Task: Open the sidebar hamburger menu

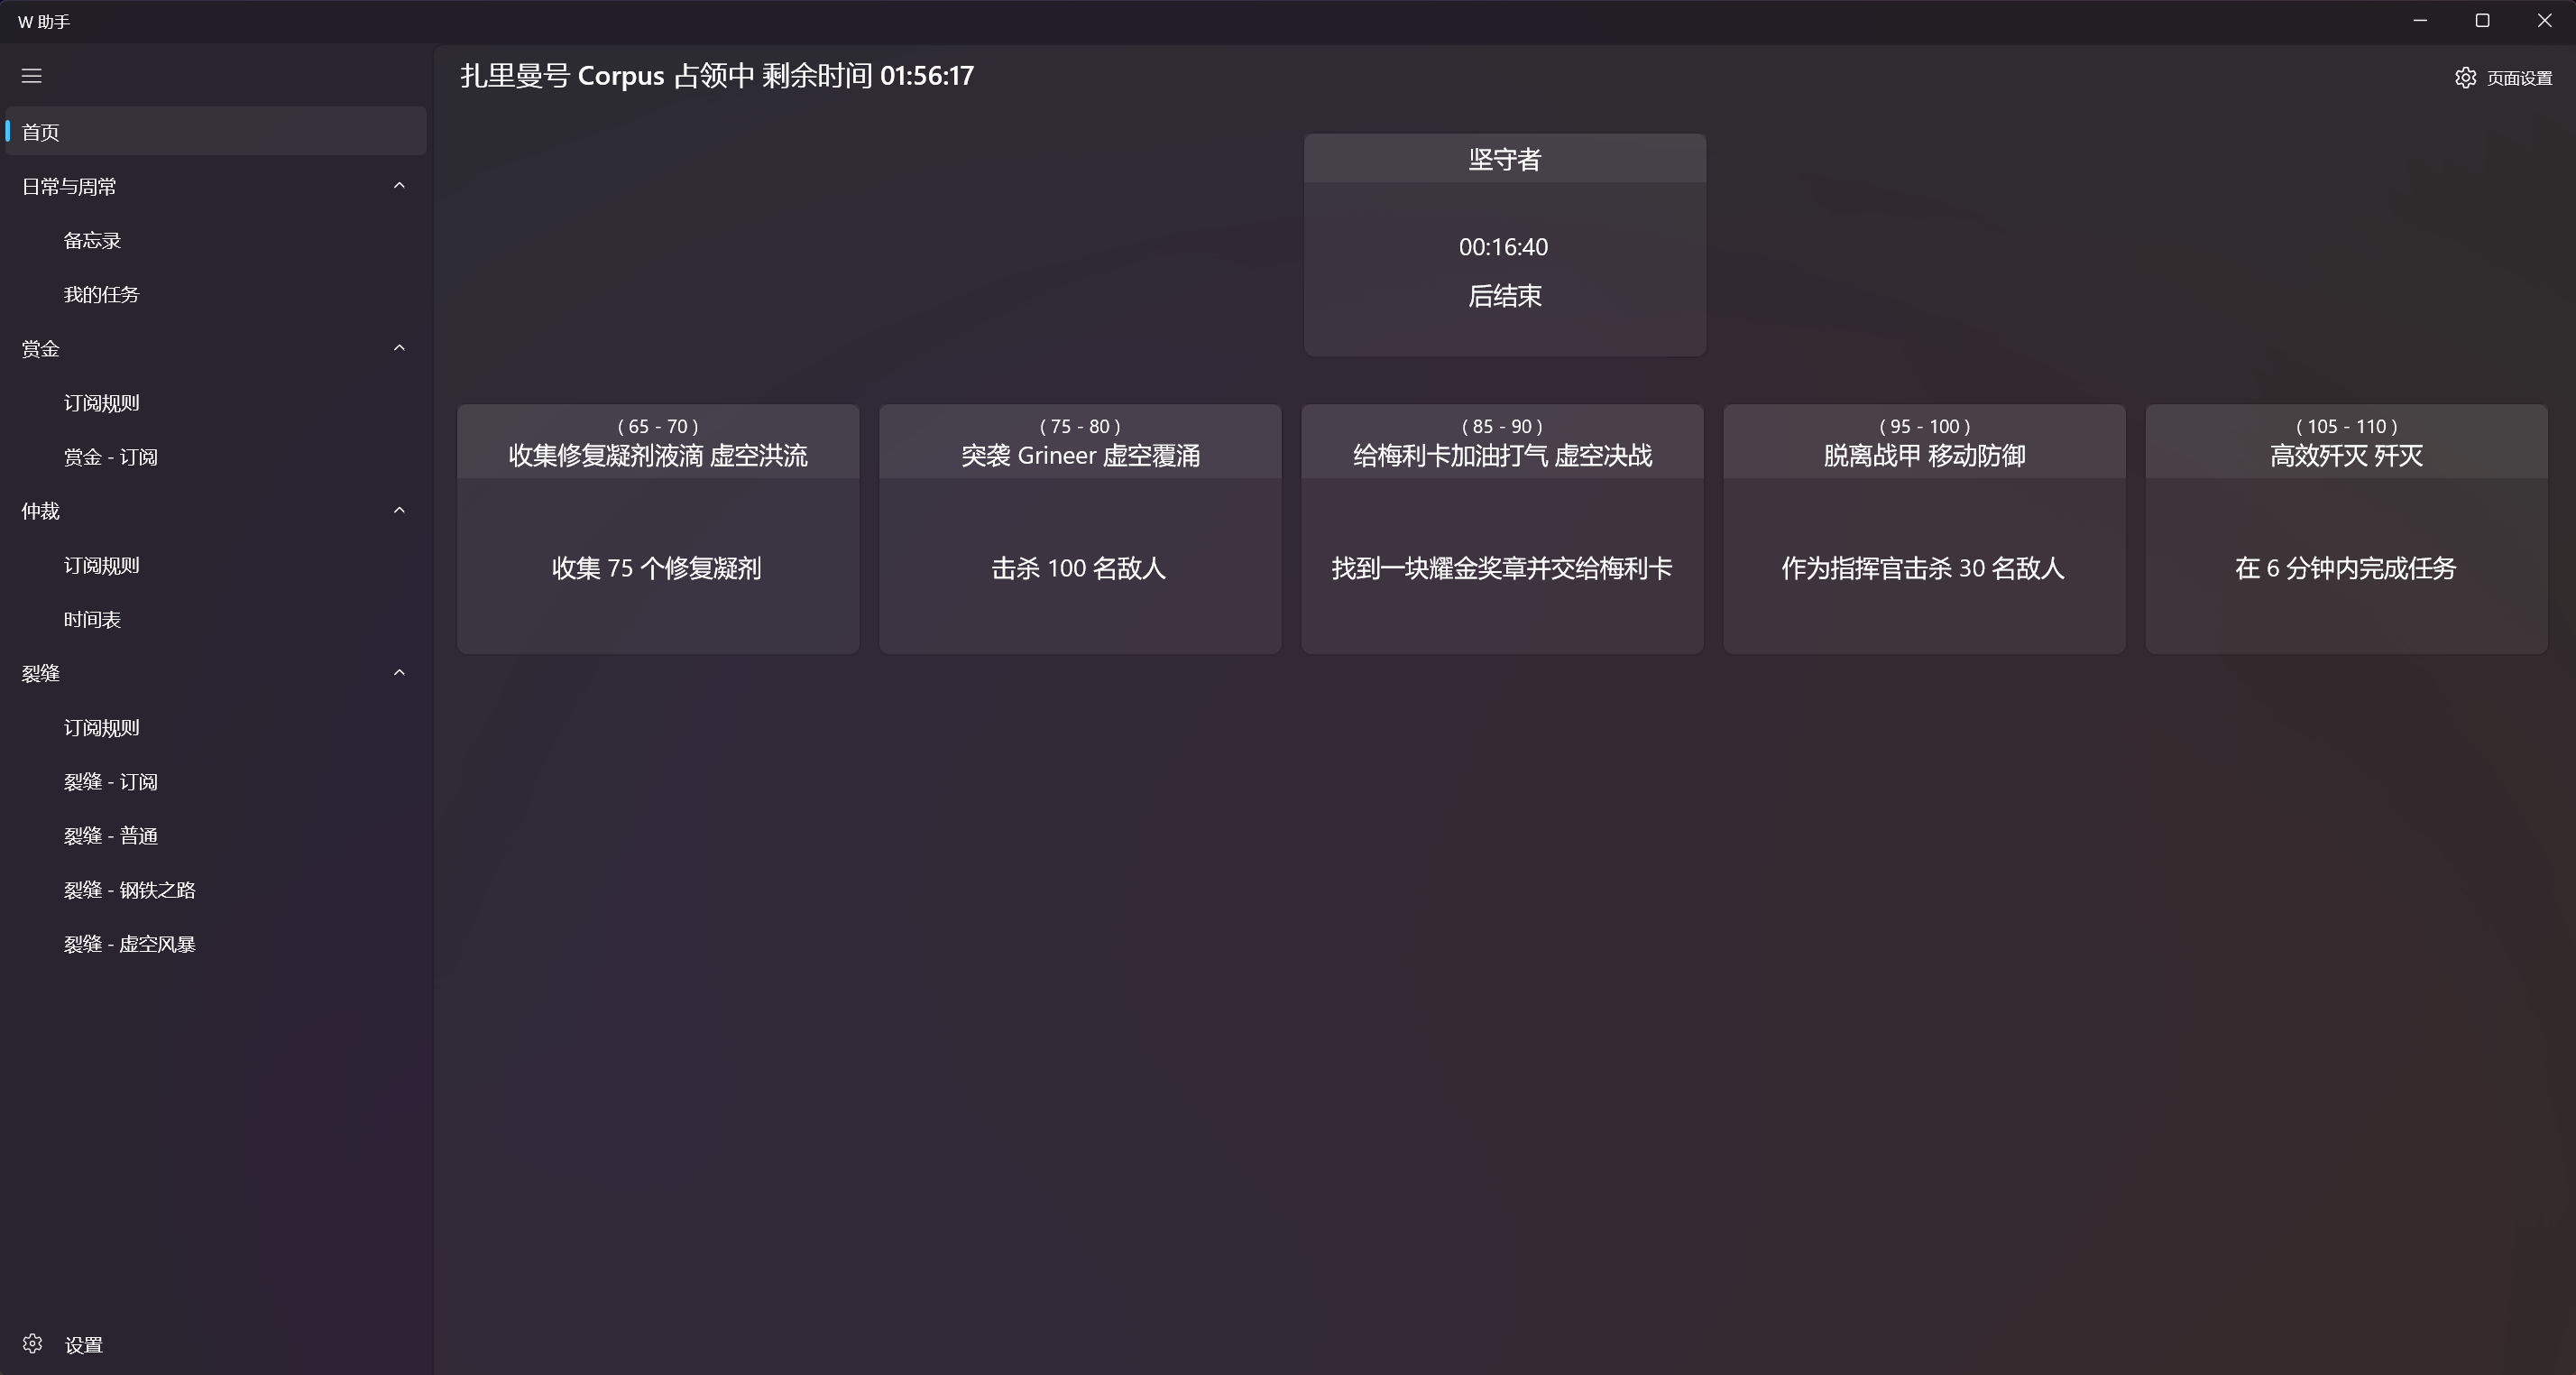Action: (31, 76)
